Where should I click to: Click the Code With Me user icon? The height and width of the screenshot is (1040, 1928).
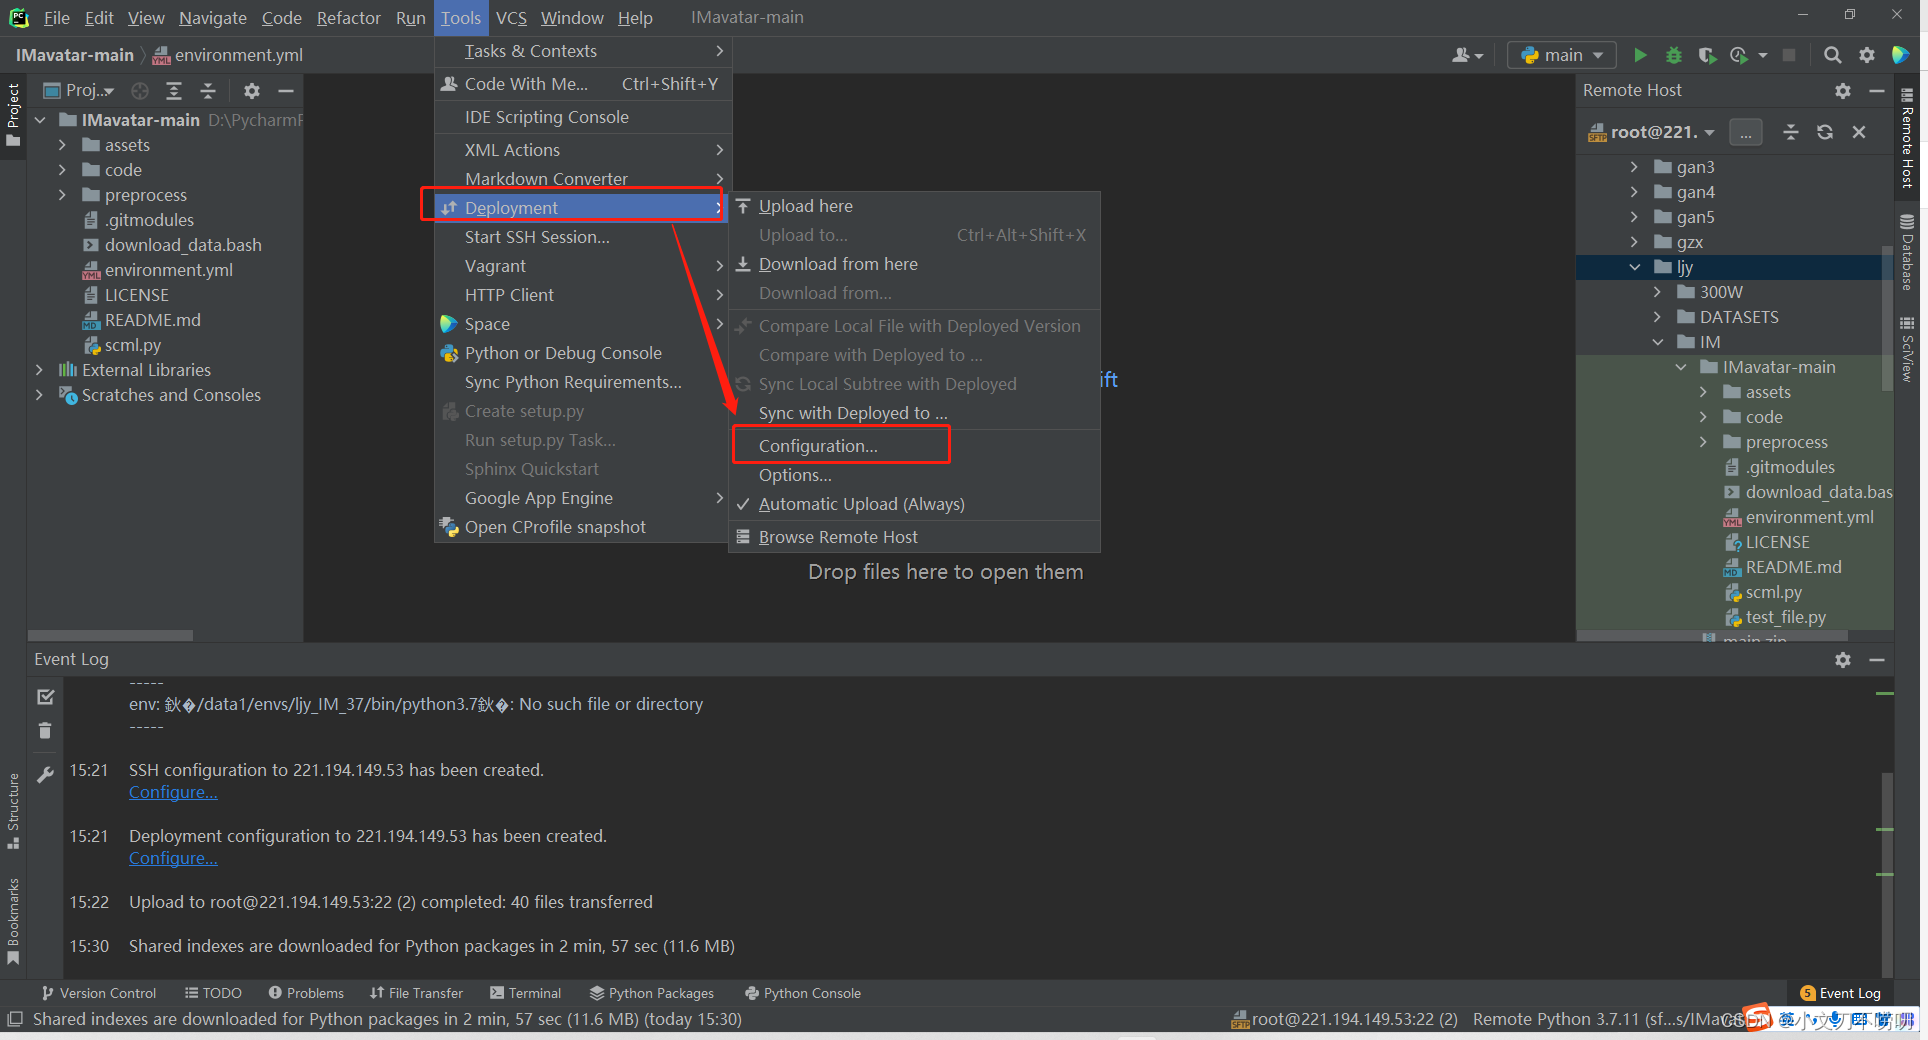pos(1467,55)
